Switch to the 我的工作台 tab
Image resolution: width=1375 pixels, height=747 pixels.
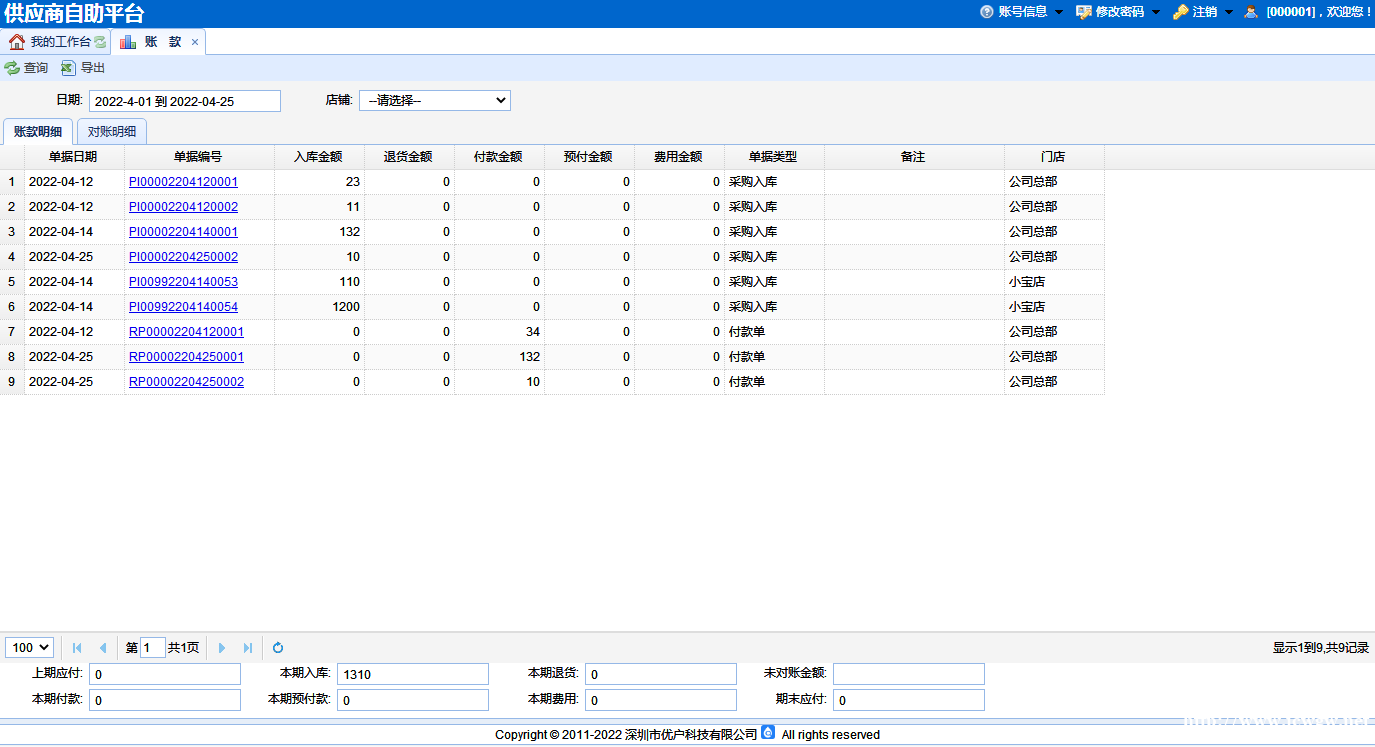[59, 42]
